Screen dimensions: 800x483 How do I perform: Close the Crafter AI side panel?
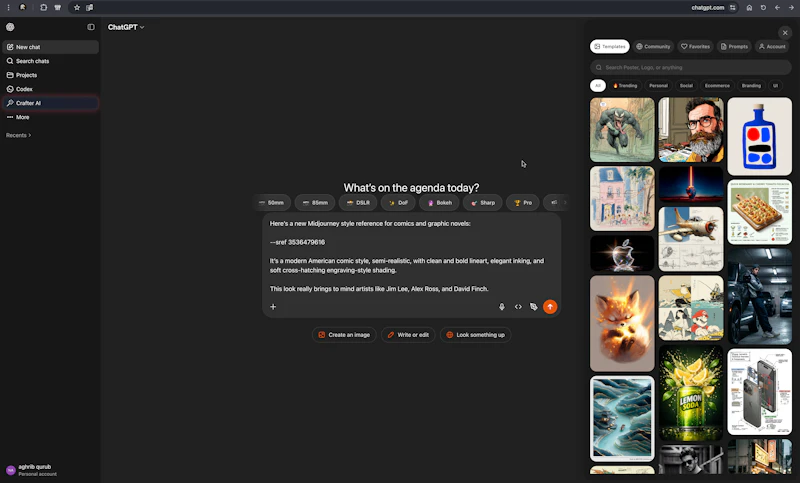tap(785, 33)
